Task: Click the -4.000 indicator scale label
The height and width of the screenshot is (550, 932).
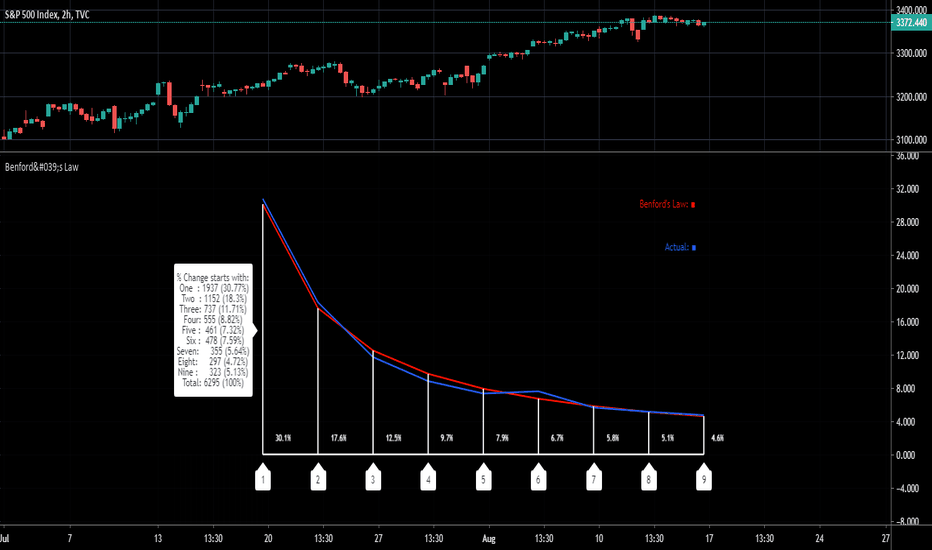Action: [x=907, y=489]
